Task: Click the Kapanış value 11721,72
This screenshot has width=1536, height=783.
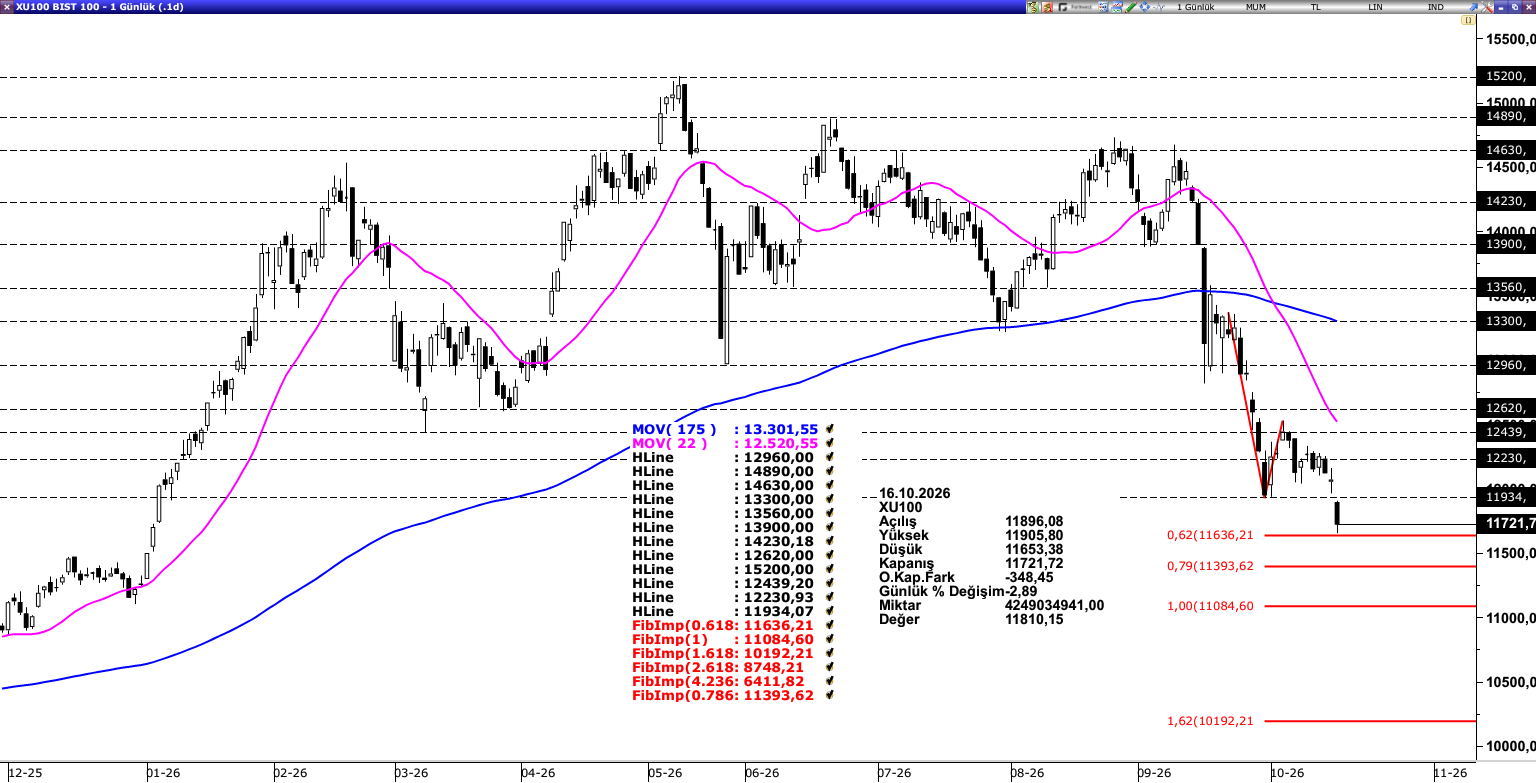Action: [x=1034, y=563]
